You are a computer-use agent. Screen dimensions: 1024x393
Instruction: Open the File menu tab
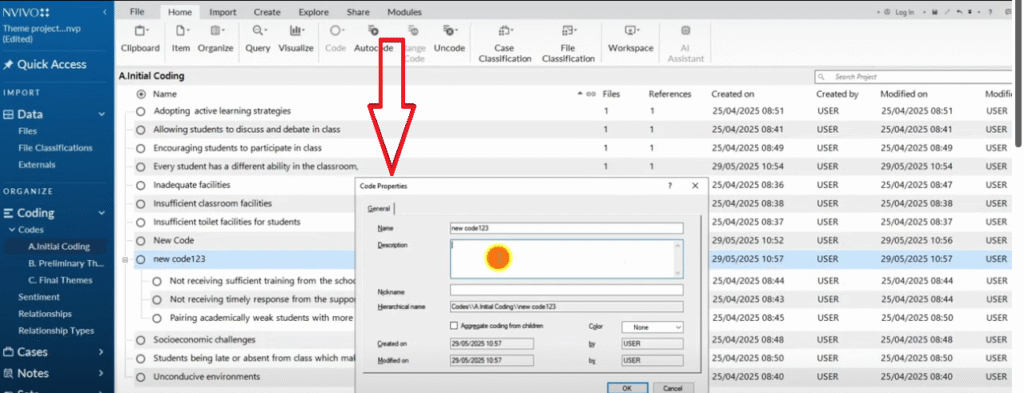tap(136, 12)
